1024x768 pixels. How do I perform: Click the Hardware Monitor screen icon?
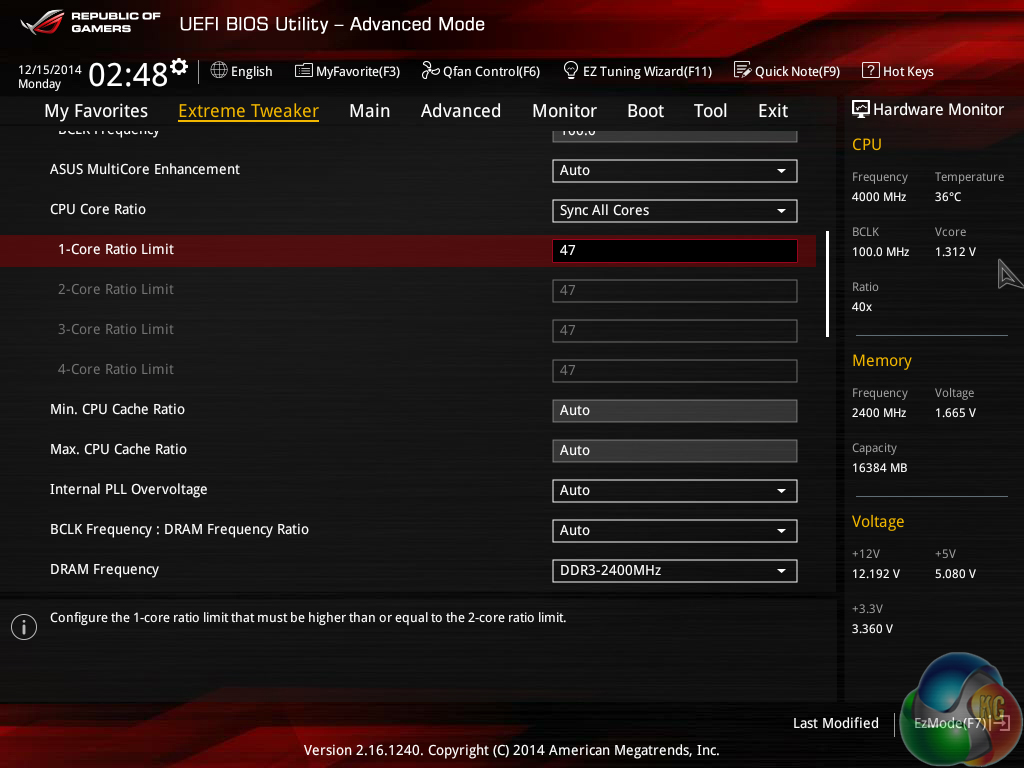pyautogui.click(x=861, y=109)
